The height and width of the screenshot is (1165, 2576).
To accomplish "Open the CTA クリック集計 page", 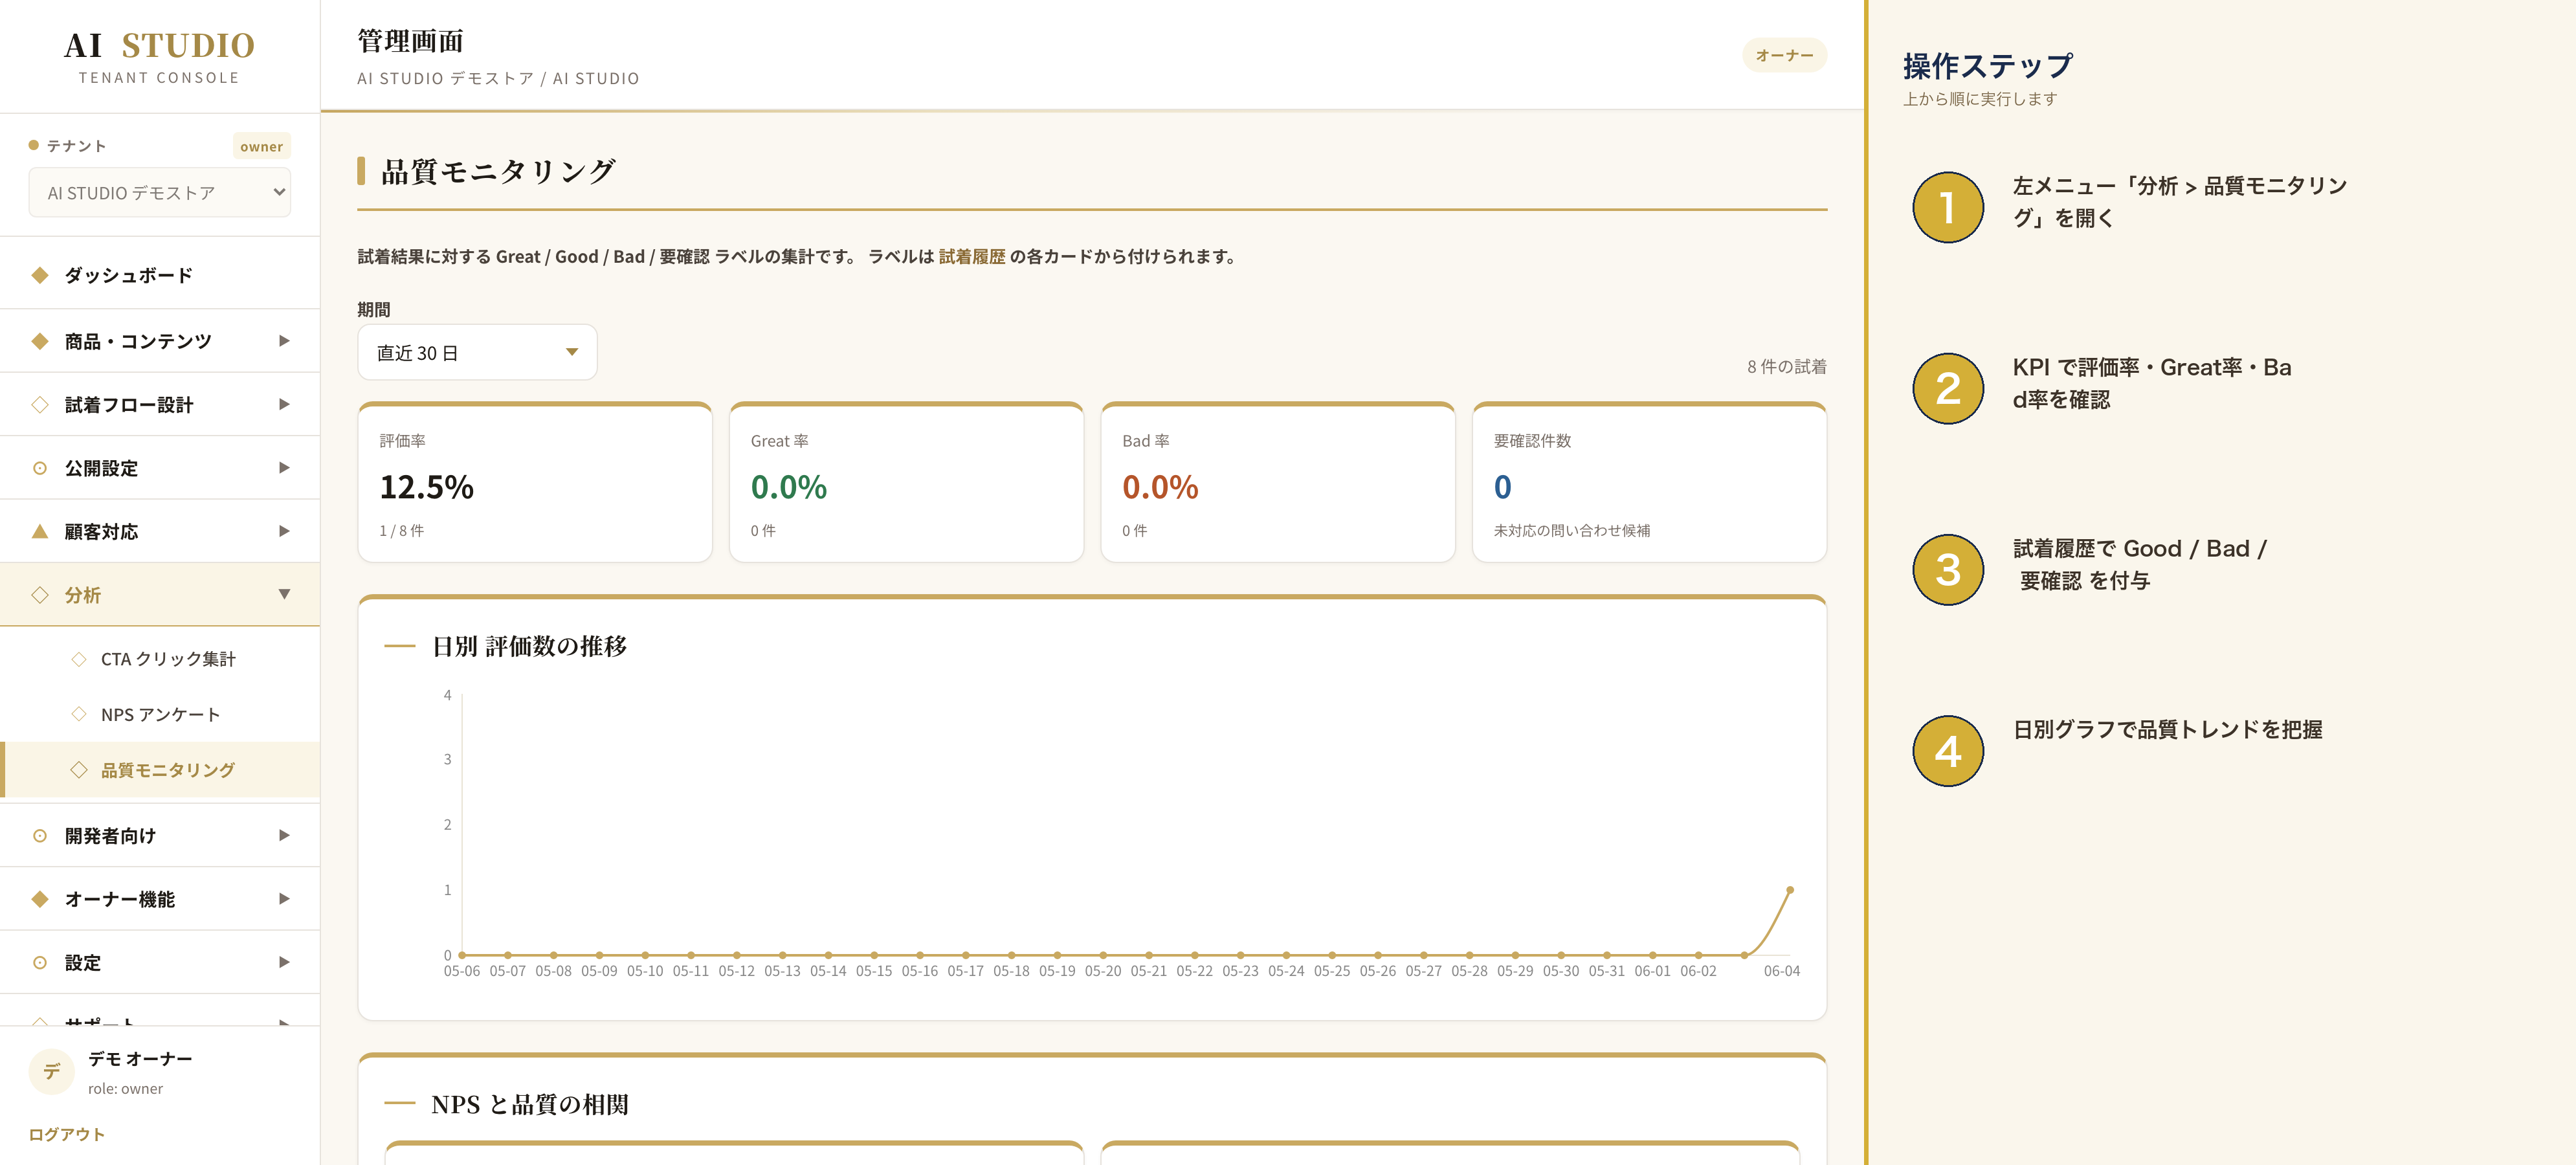I will 160,659.
